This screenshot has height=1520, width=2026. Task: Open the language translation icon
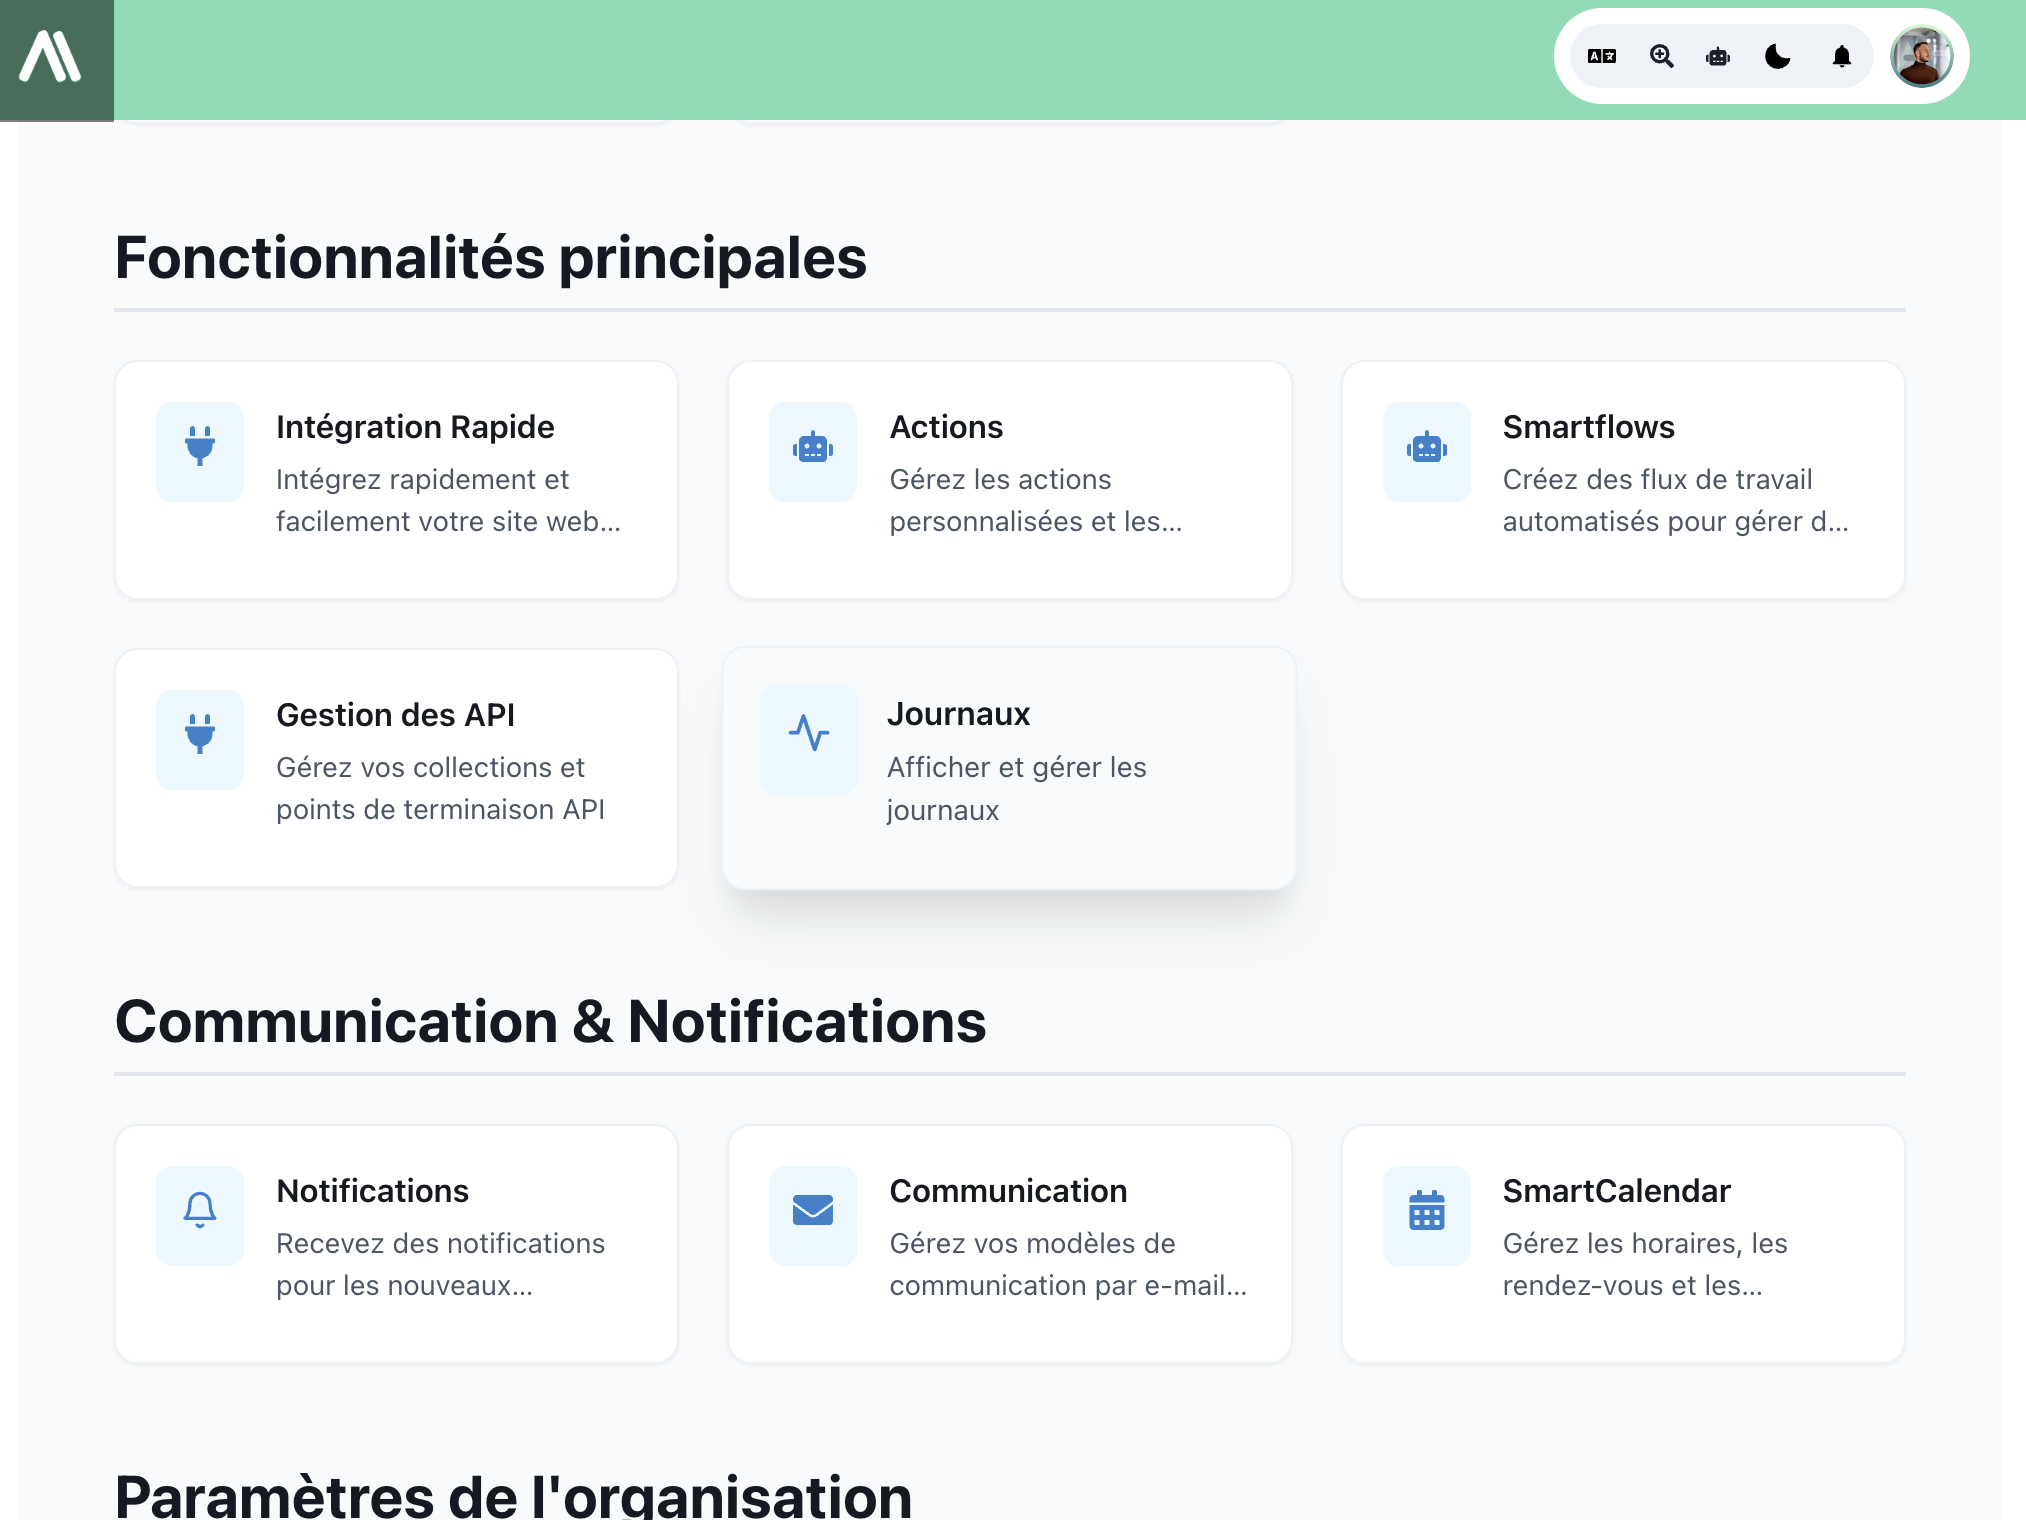pos(1602,57)
